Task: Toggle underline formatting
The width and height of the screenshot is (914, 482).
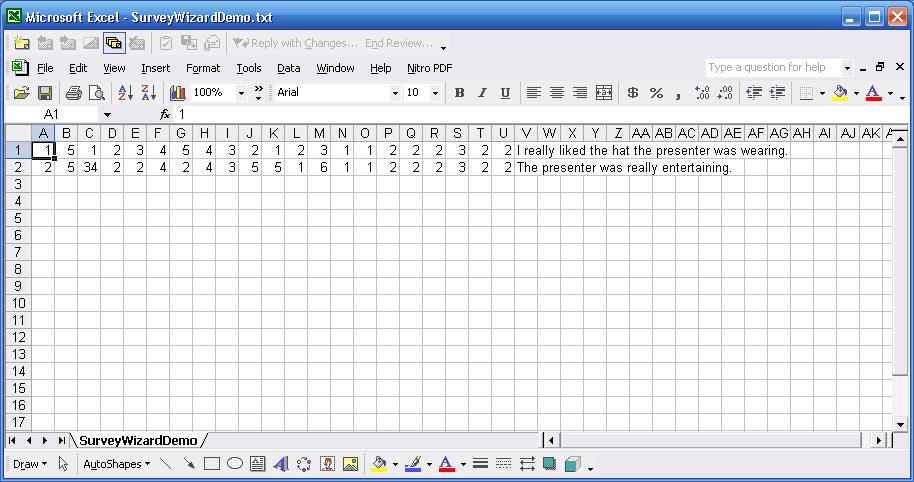Action: point(505,93)
